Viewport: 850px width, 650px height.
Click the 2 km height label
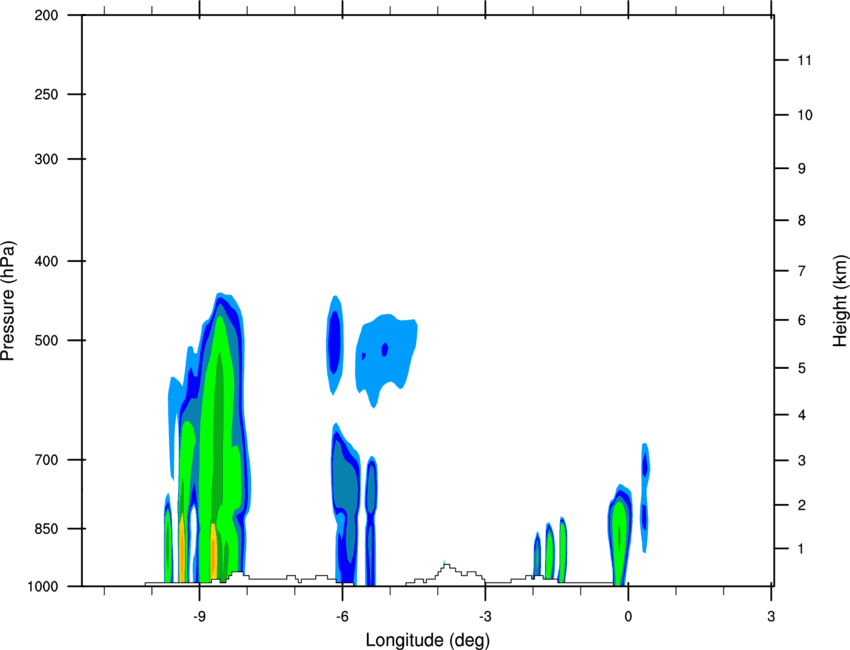802,505
